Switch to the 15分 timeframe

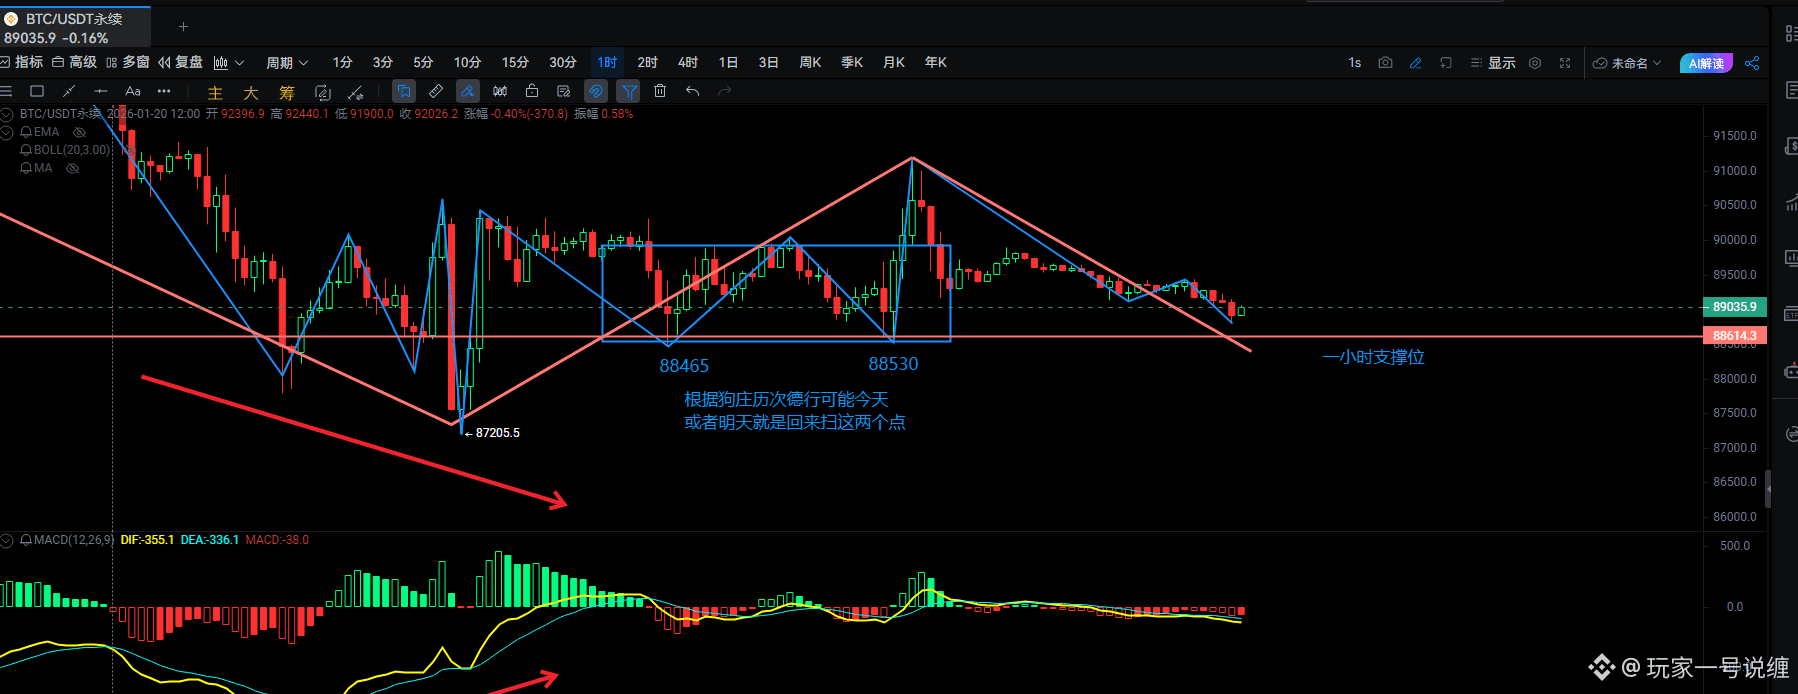coord(515,62)
